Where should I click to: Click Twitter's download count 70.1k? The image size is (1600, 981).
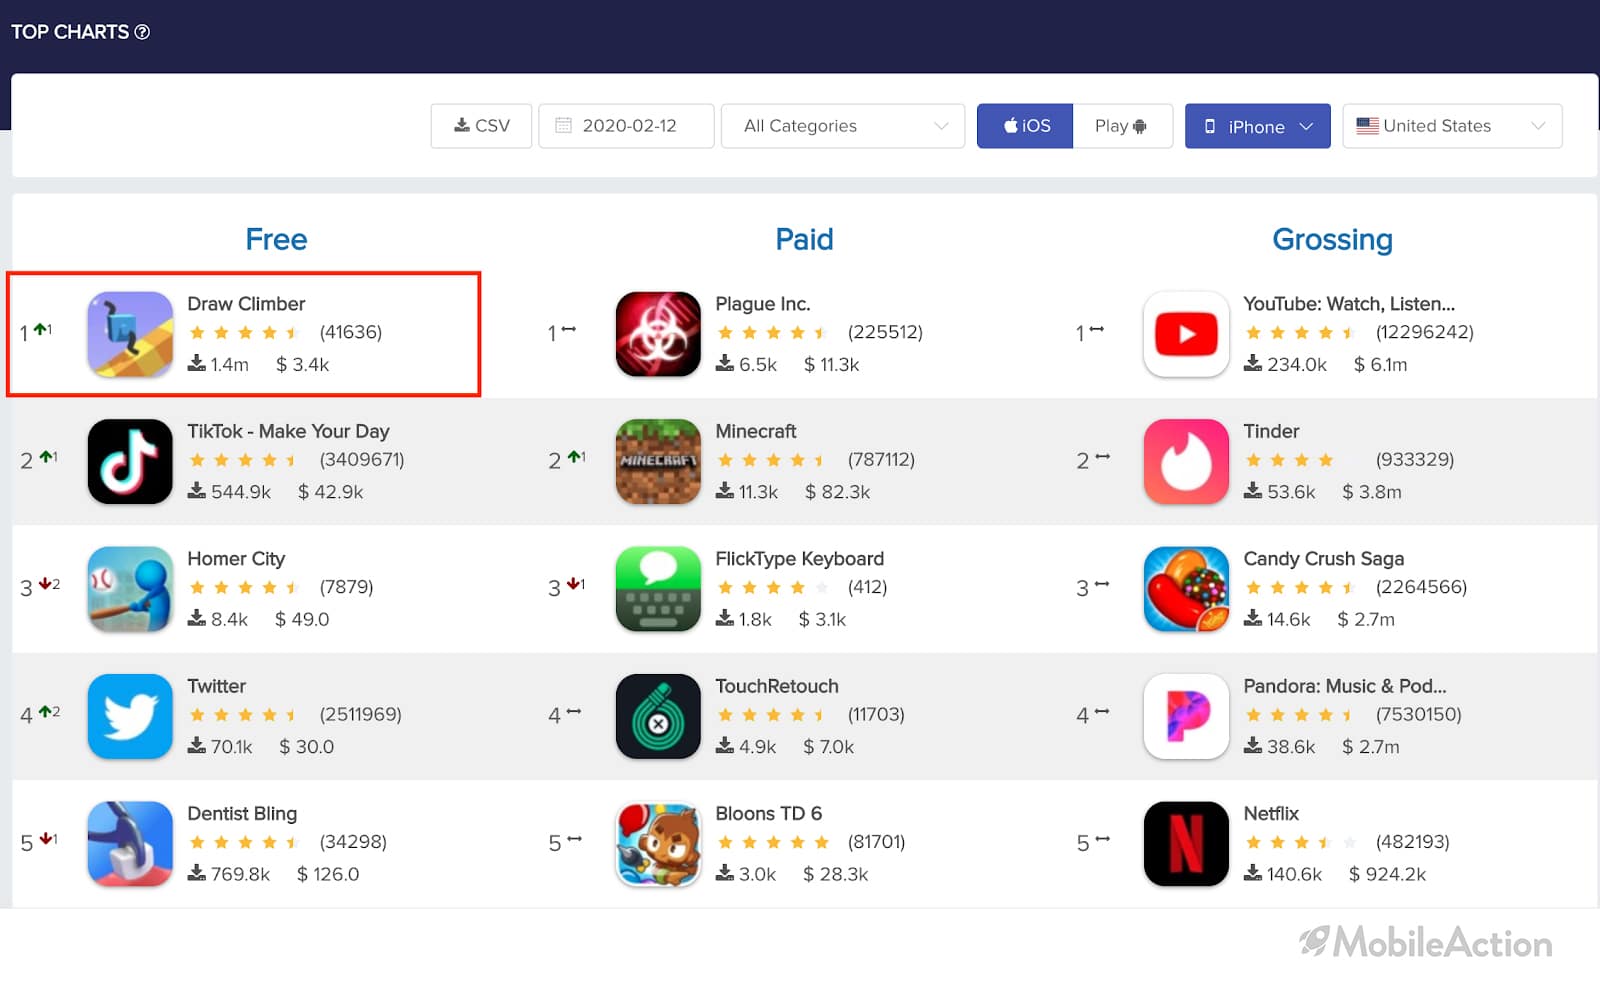pyautogui.click(x=231, y=747)
